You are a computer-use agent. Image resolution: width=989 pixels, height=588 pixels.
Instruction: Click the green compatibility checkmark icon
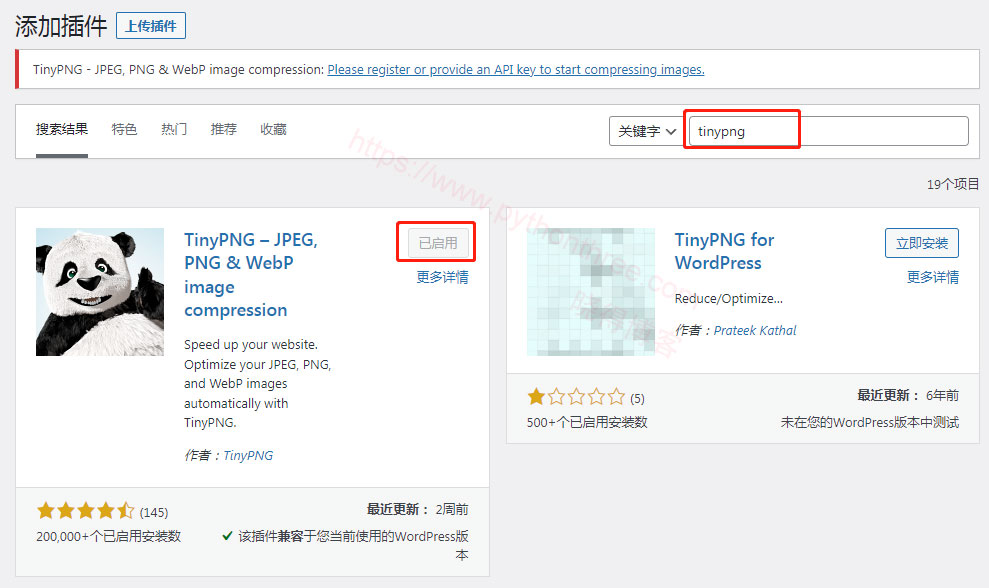tap(228, 536)
